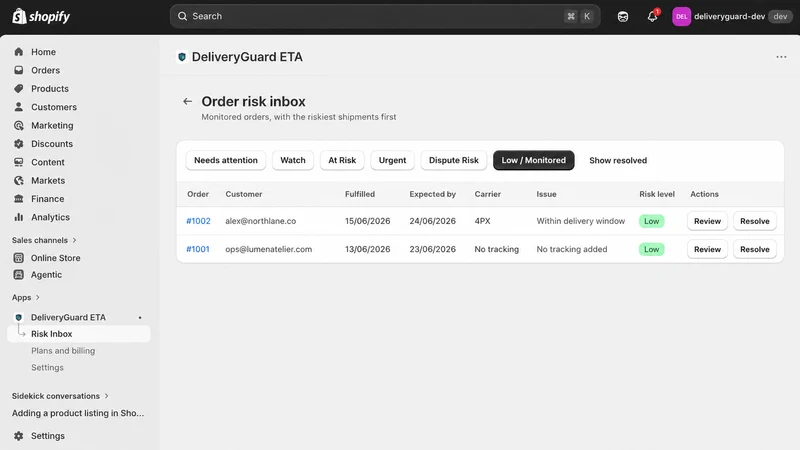Click the Risk level column header
This screenshot has height=450, width=800.
point(657,194)
